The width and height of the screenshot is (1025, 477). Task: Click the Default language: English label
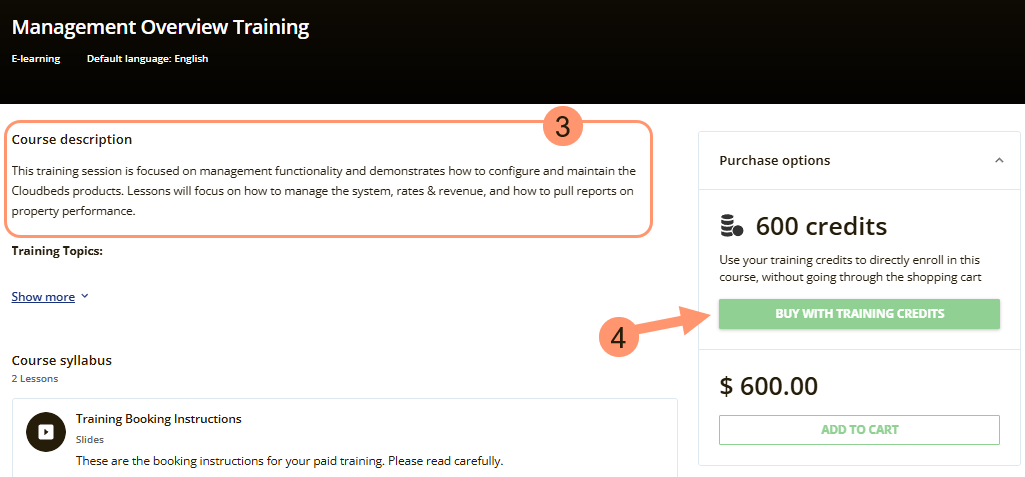pyautogui.click(x=147, y=59)
